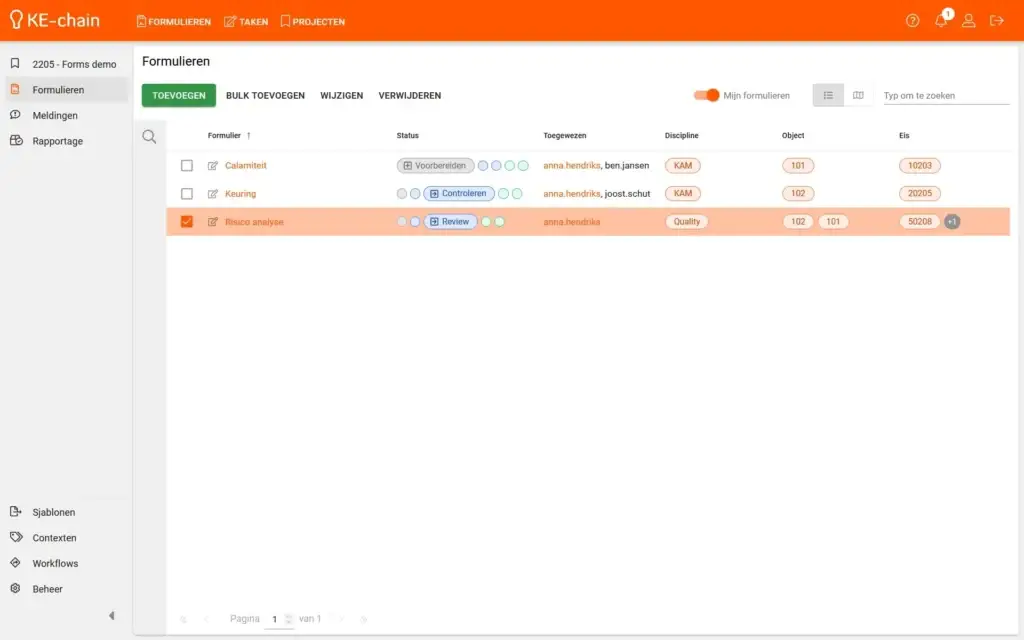
Task: Switch to list view icon
Action: click(x=828, y=96)
